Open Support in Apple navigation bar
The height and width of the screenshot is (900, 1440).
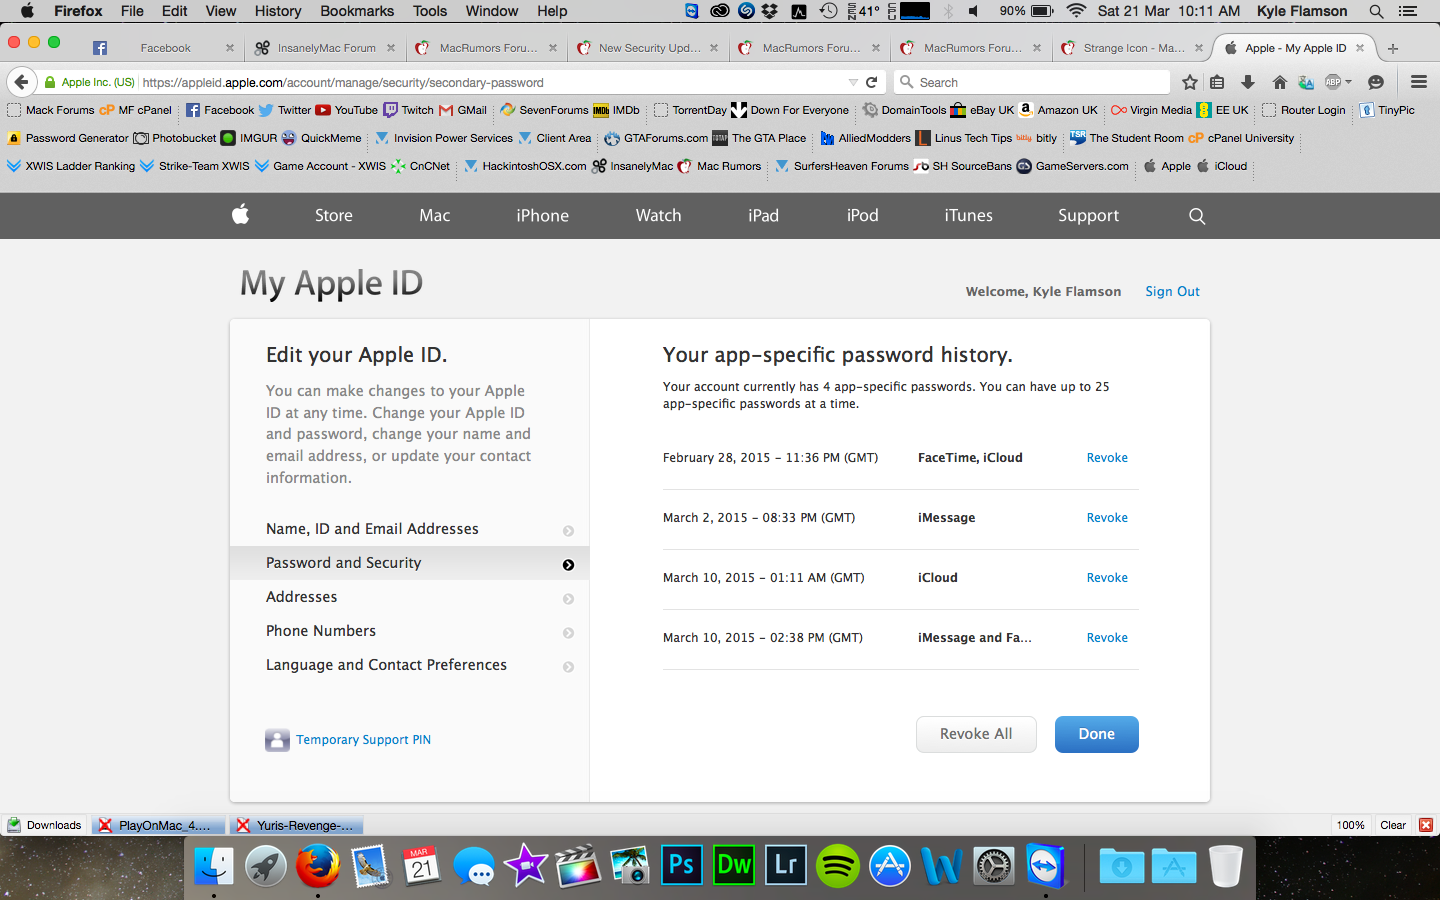click(1088, 215)
